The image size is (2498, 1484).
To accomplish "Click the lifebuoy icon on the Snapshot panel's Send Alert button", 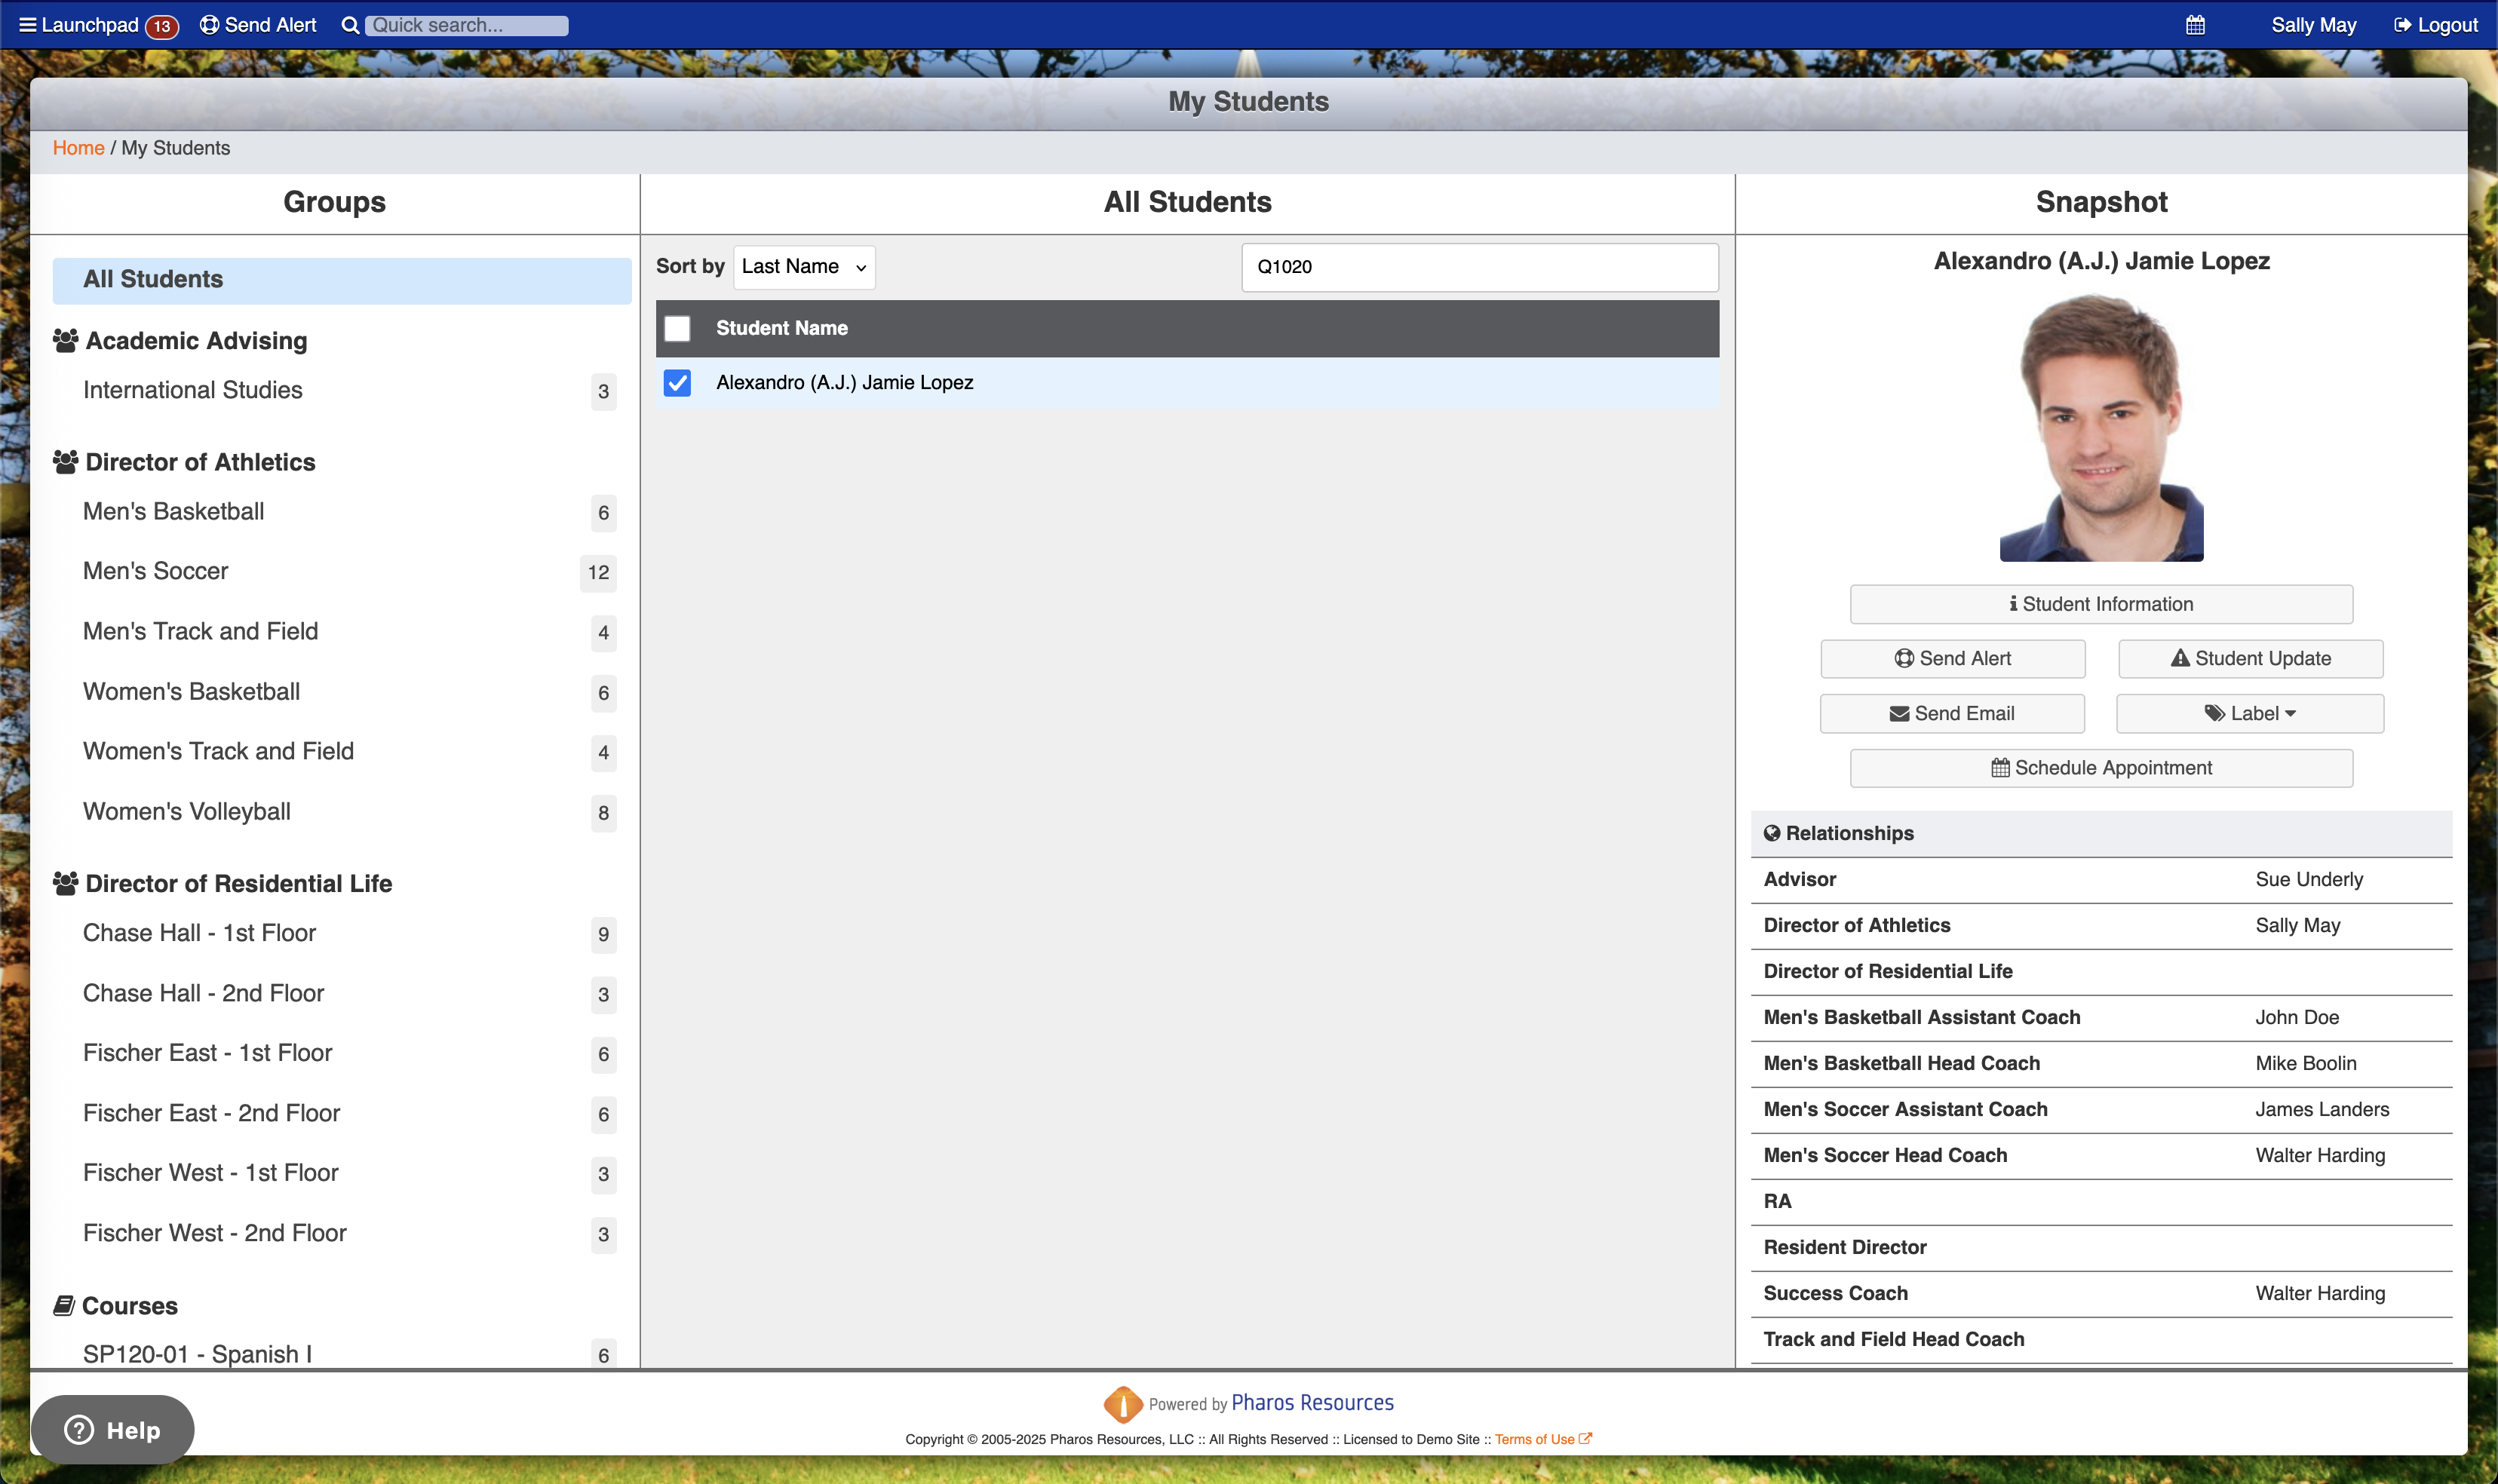I will [x=1904, y=658].
